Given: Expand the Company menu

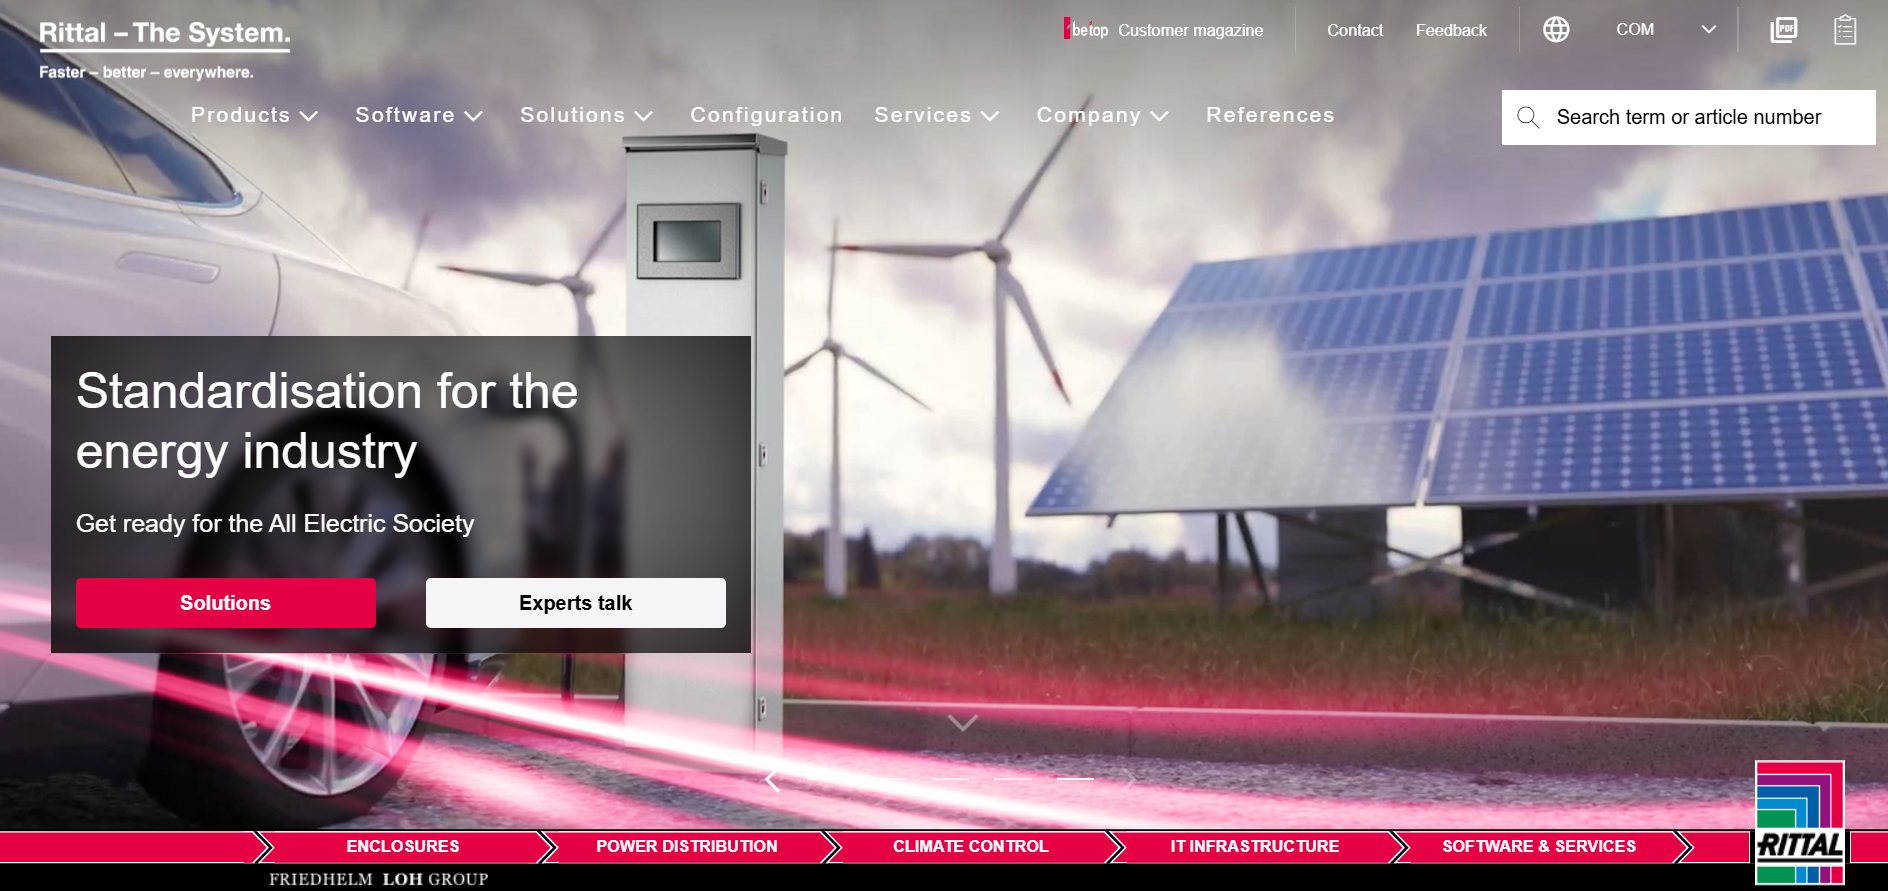Looking at the screenshot, I should [1102, 115].
